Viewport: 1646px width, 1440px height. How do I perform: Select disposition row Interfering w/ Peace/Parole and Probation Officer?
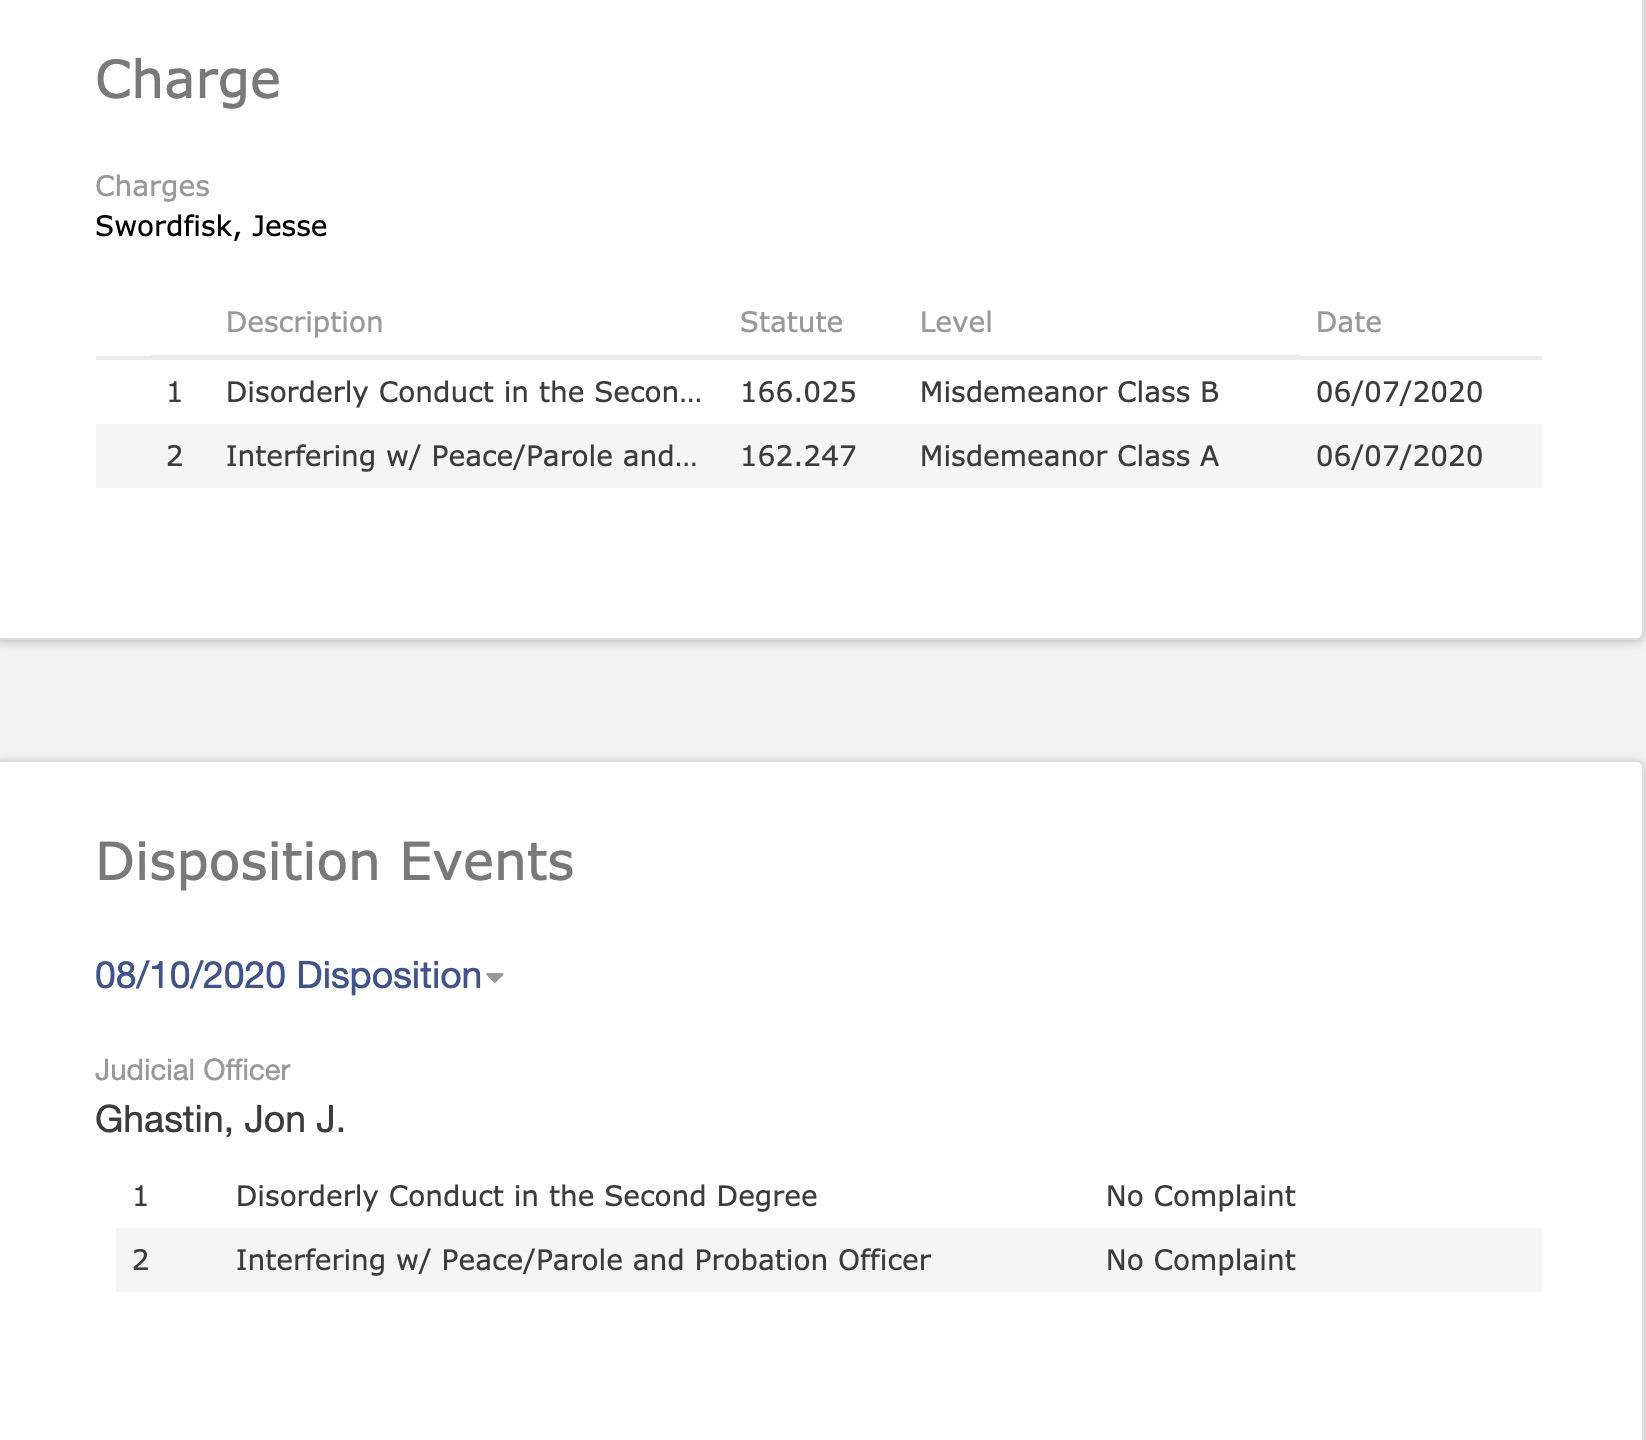pos(583,1260)
